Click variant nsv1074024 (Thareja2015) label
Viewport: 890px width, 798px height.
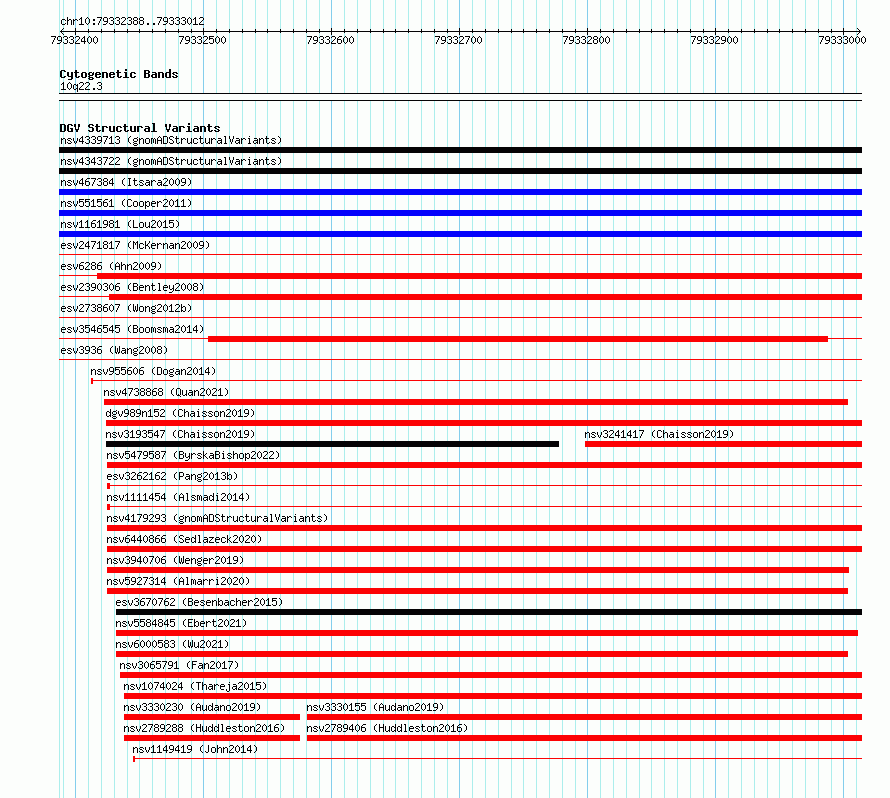point(195,686)
